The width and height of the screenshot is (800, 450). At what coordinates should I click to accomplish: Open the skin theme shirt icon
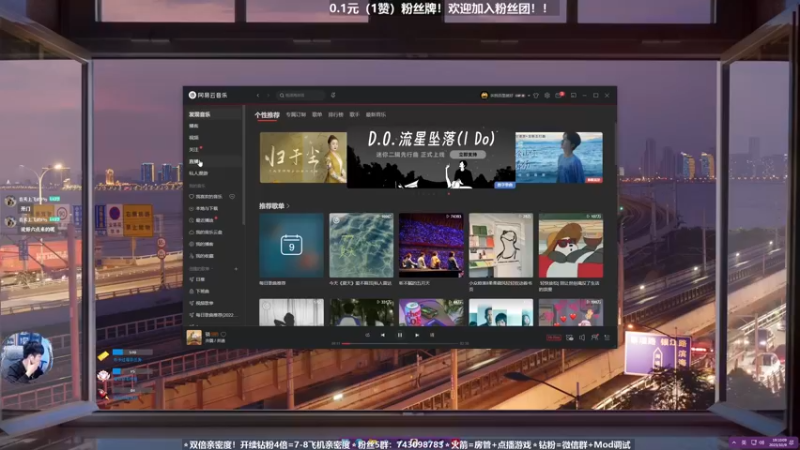(x=536, y=95)
